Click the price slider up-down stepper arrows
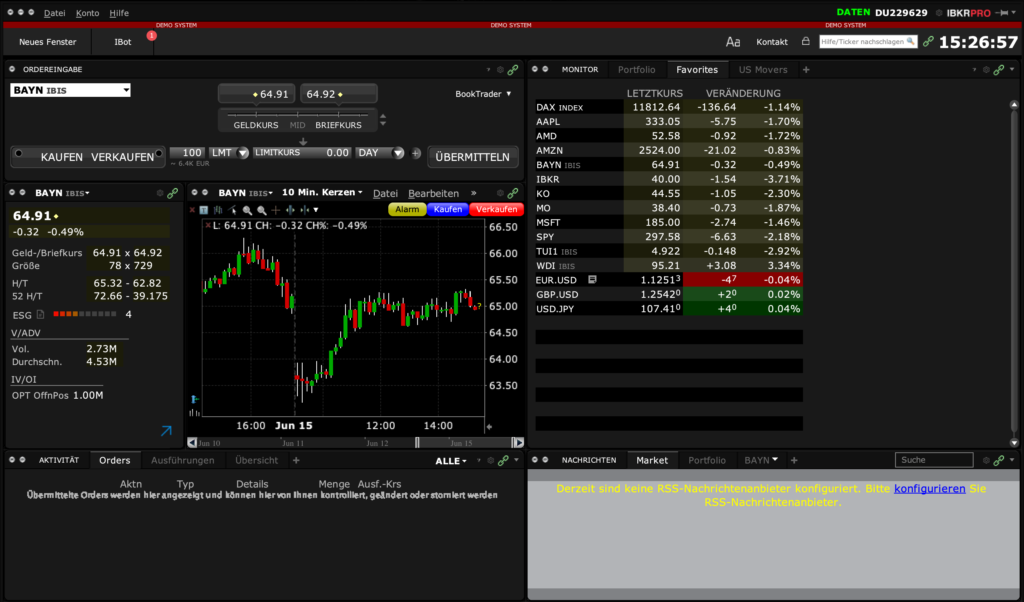1024x602 pixels. pyautogui.click(x=383, y=120)
